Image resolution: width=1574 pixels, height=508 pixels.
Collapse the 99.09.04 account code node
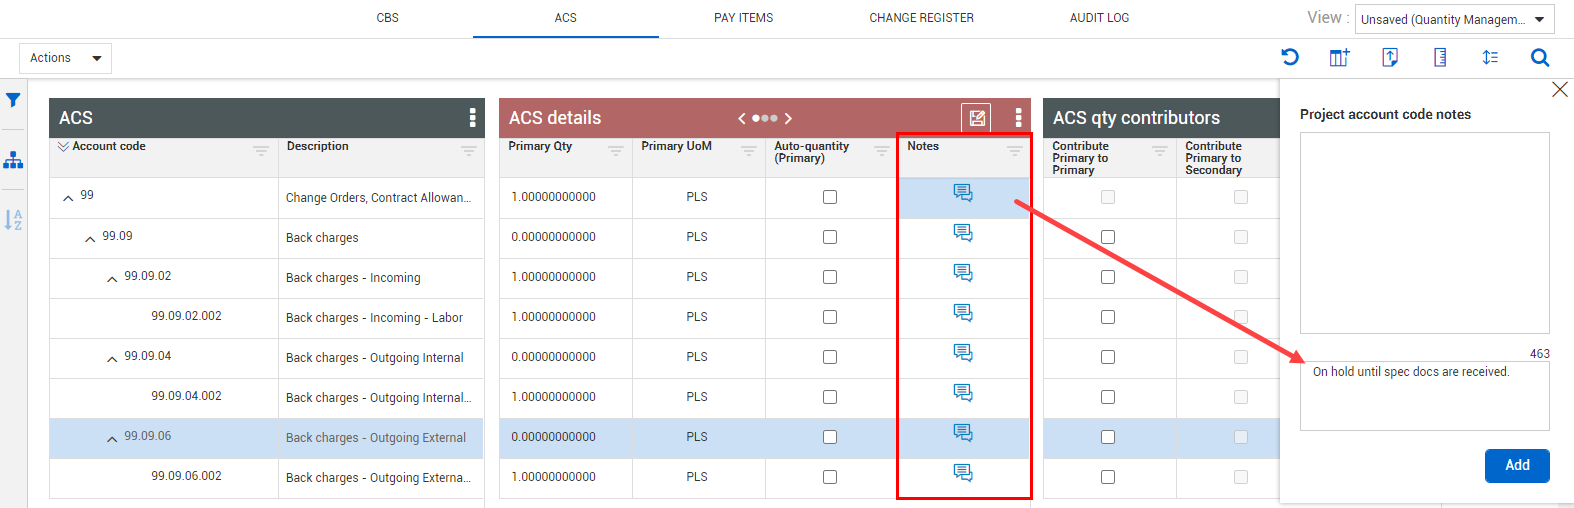pyautogui.click(x=112, y=359)
